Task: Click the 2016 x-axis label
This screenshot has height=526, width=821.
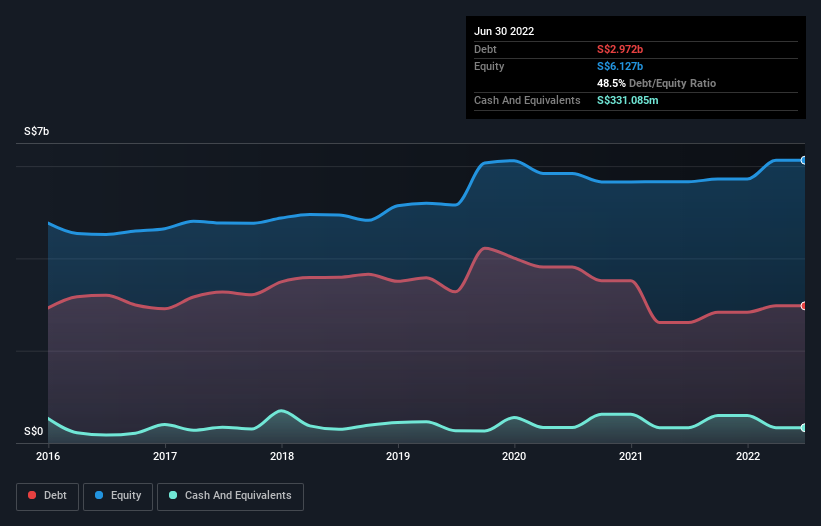Action: pyautogui.click(x=48, y=456)
